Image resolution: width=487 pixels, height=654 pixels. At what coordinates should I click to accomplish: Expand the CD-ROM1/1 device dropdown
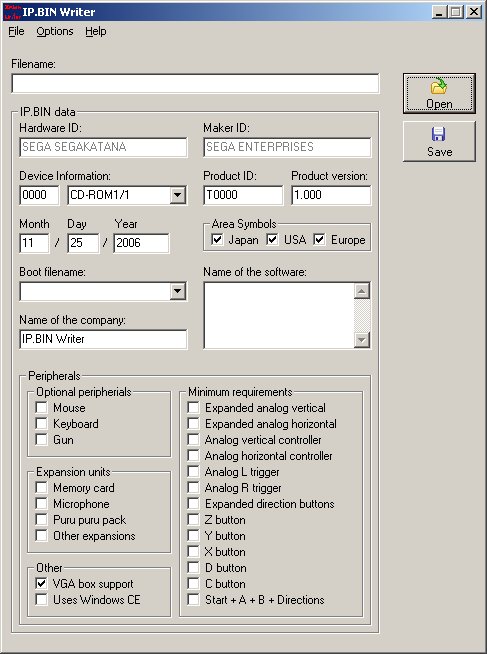178,195
